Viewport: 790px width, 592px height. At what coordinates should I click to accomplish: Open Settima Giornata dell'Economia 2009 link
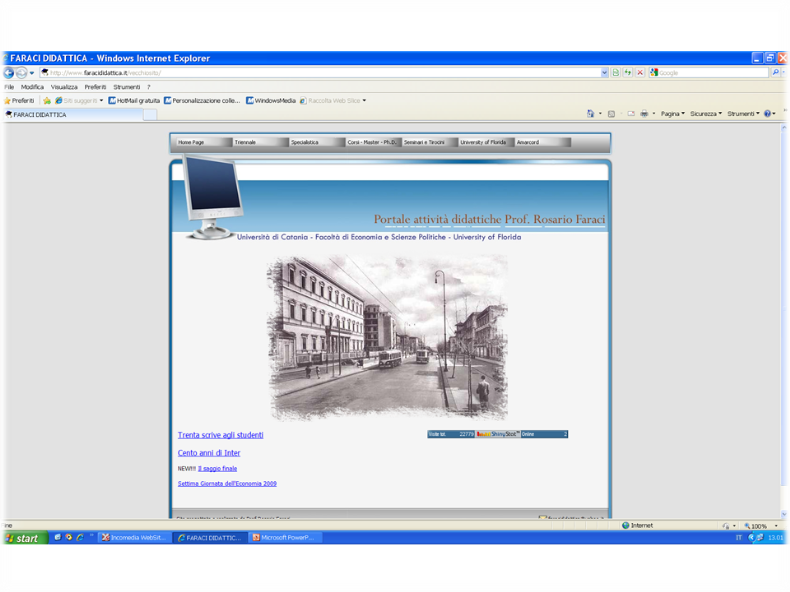227,484
